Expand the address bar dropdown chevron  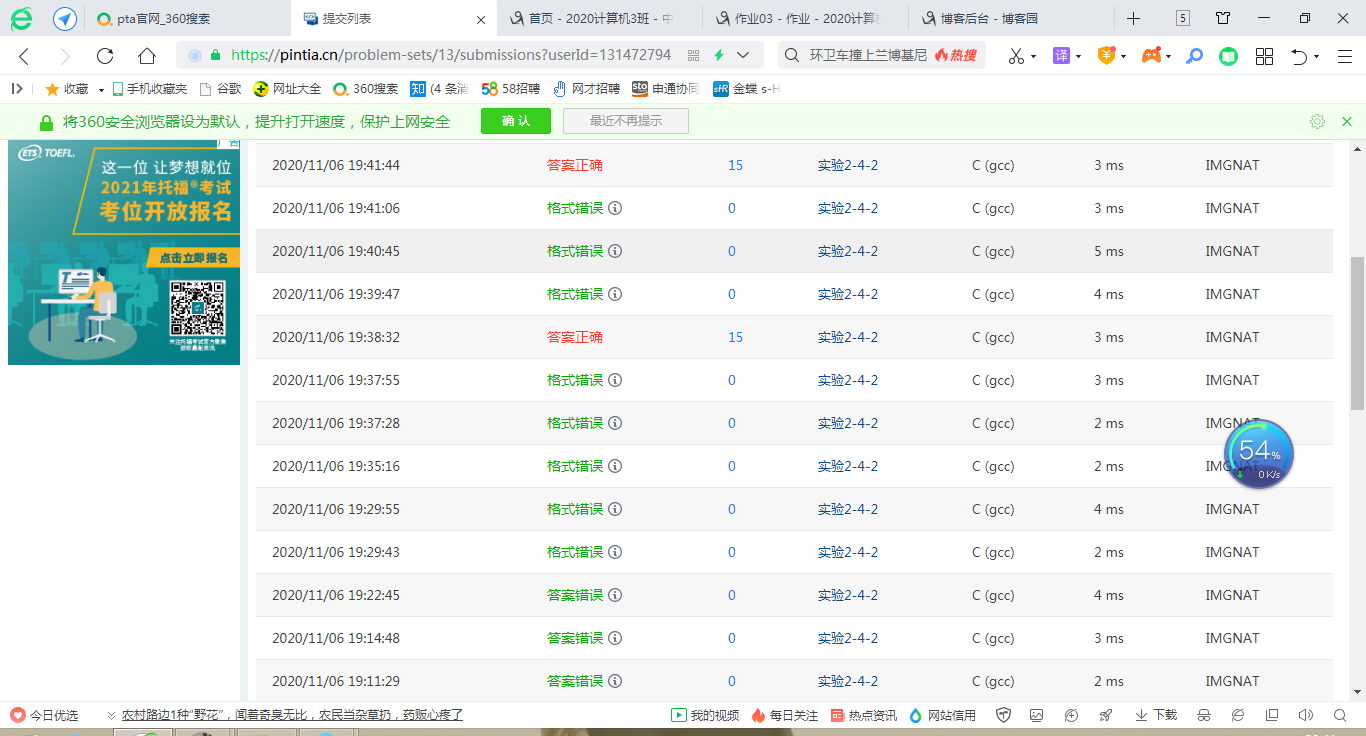[x=744, y=56]
